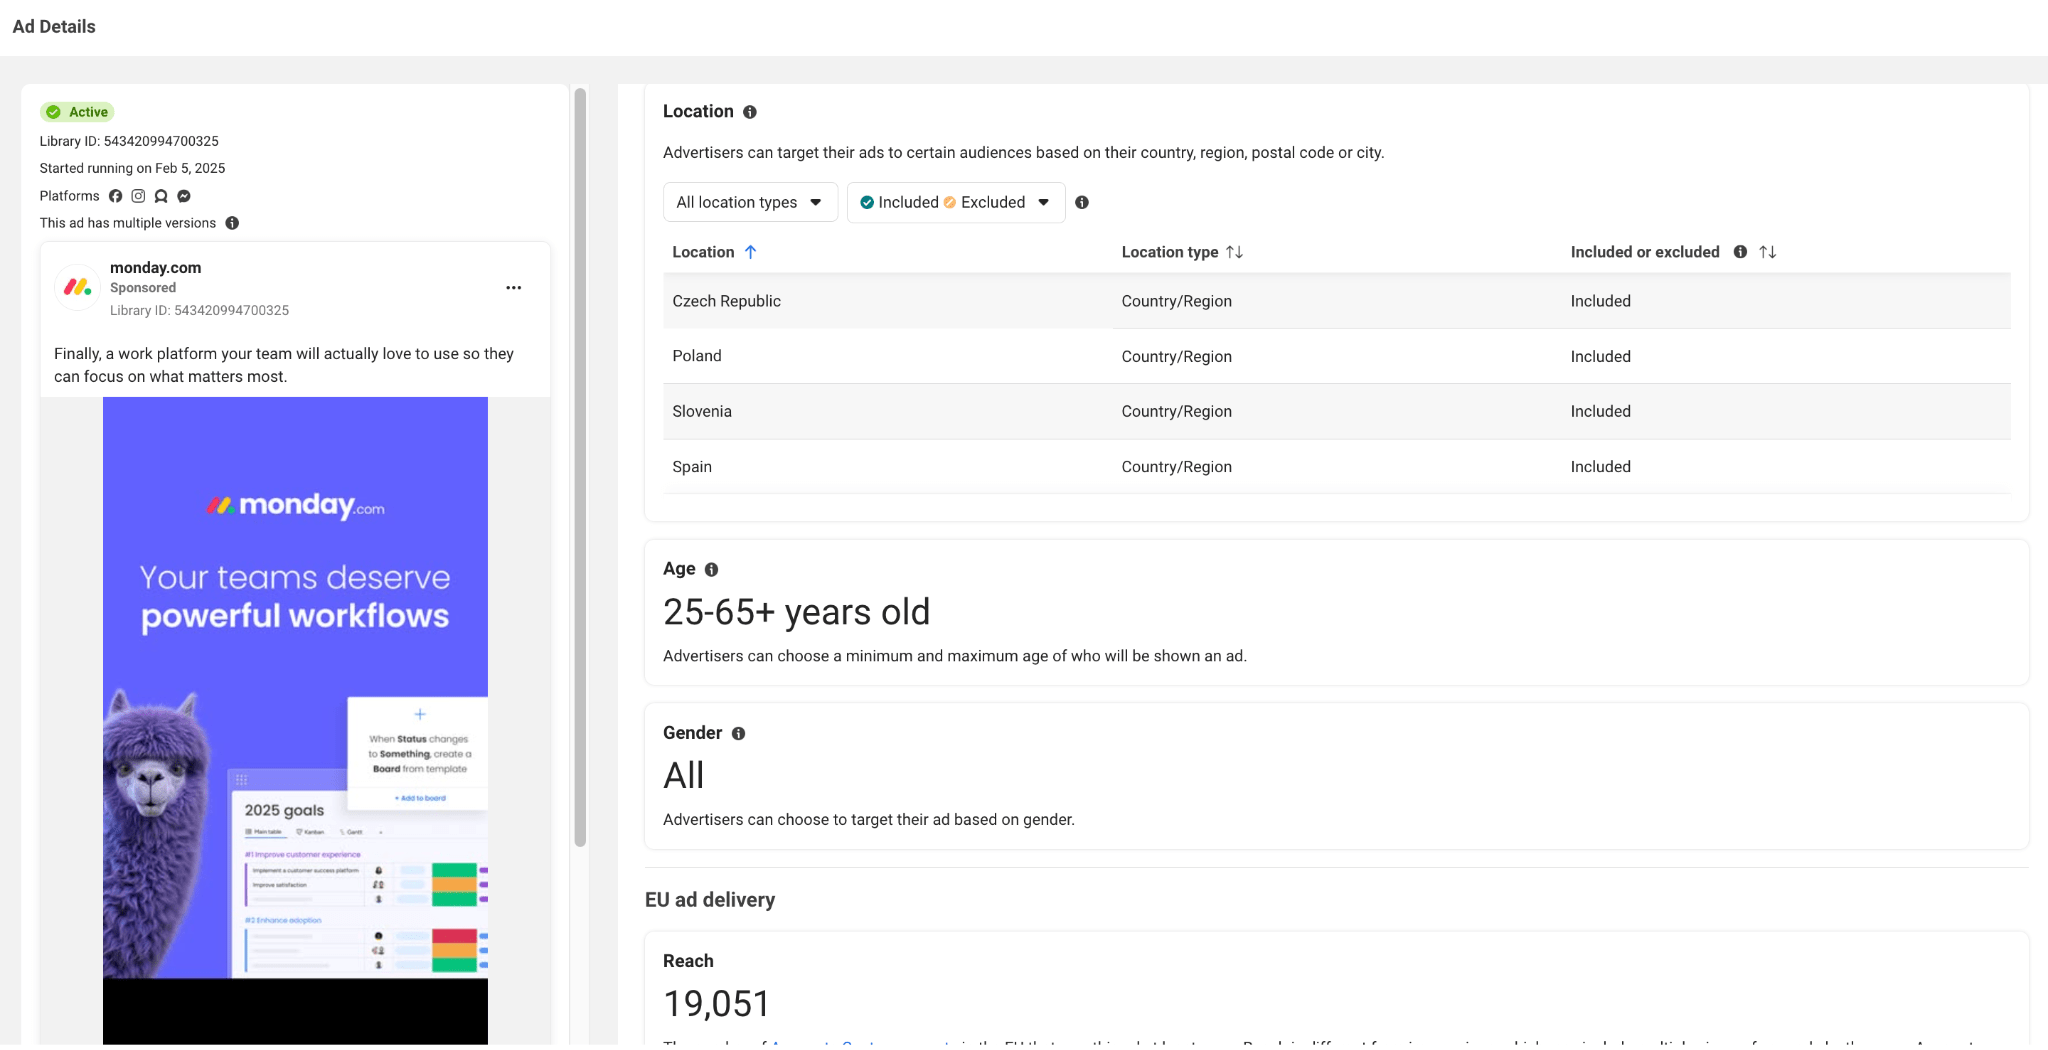Toggle sorting on the Included or excluded column
The image size is (2048, 1050).
[x=1768, y=252]
